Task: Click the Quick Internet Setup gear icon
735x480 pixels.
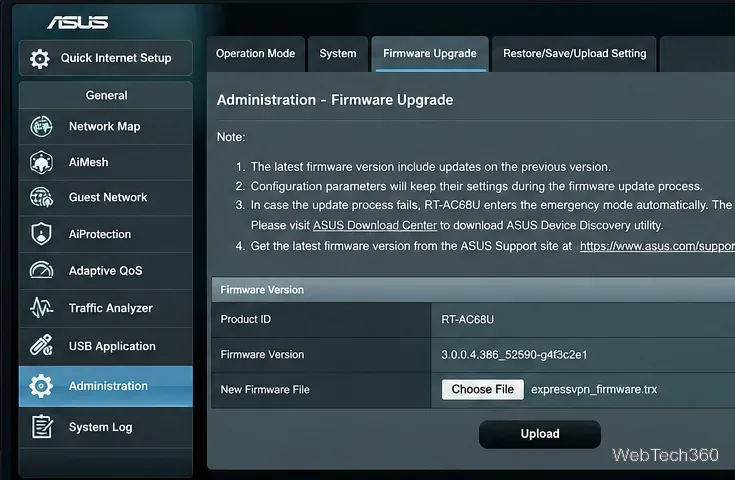Action: (x=40, y=59)
